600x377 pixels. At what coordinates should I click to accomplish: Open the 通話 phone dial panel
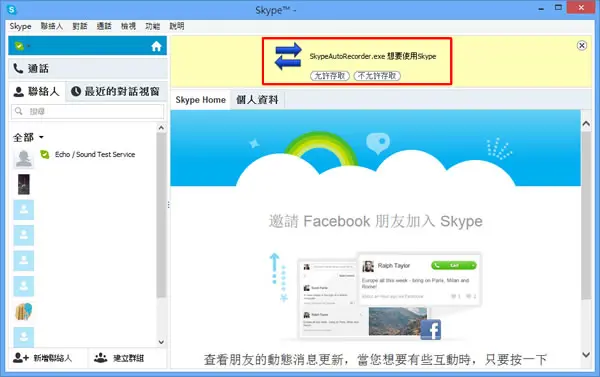point(88,69)
